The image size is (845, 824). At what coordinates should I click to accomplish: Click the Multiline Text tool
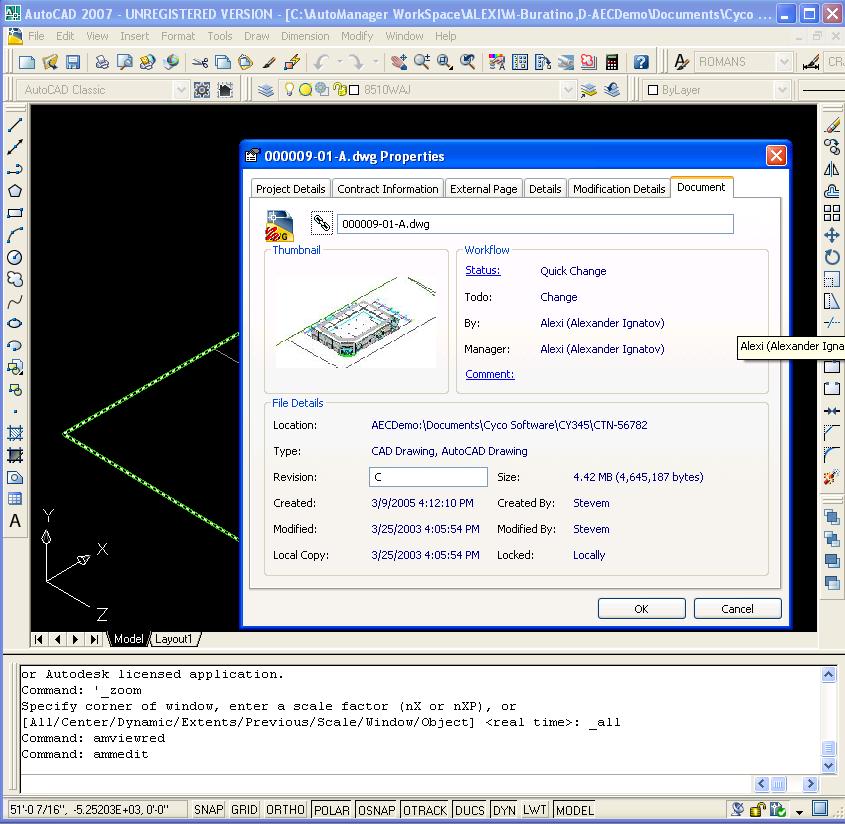(x=15, y=521)
